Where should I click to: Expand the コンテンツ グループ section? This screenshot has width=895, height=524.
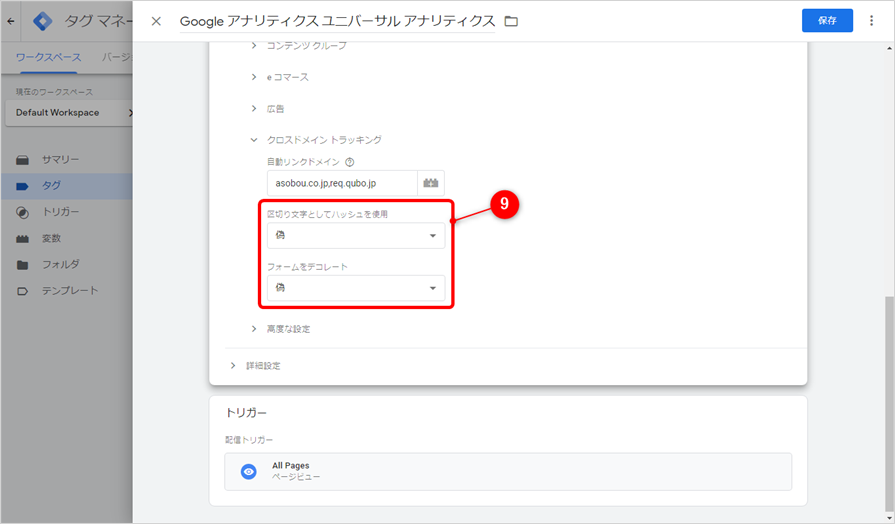[x=299, y=46]
